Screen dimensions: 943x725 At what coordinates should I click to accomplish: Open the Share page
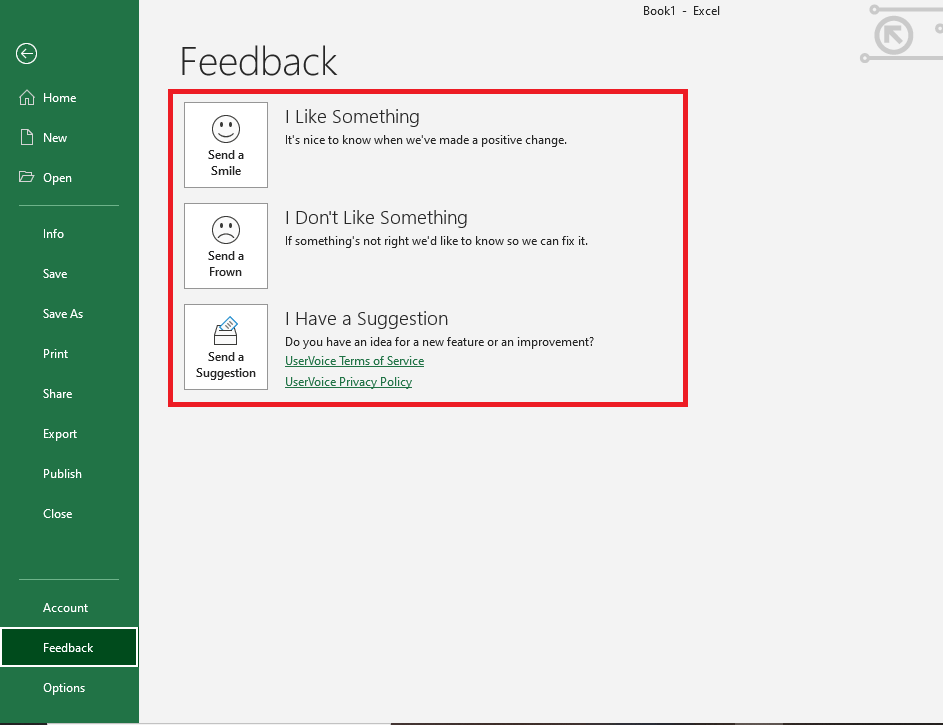[x=69, y=394]
